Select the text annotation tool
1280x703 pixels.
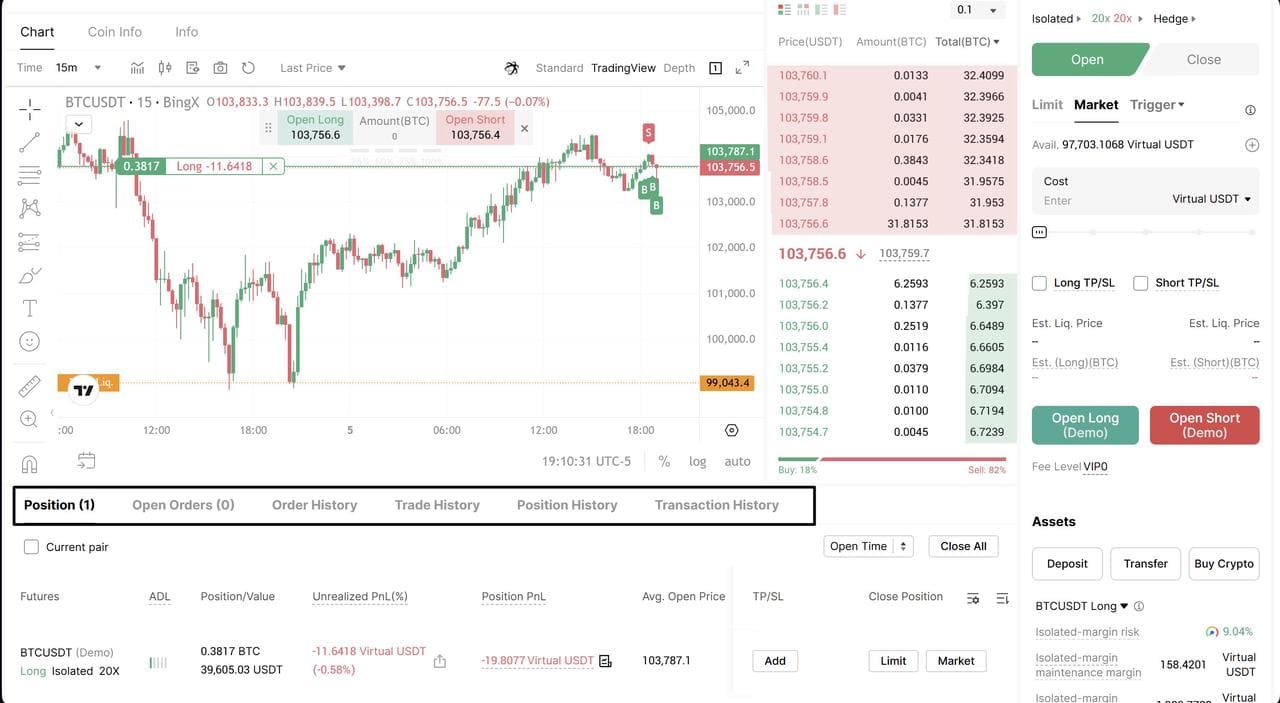(x=30, y=308)
